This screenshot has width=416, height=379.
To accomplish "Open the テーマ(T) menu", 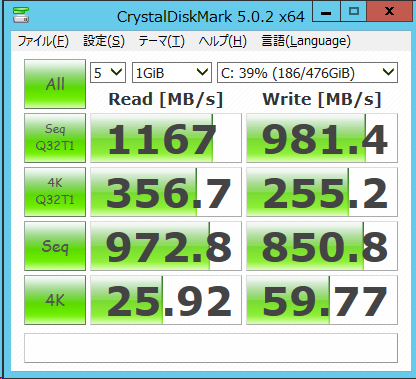I will pyautogui.click(x=161, y=41).
